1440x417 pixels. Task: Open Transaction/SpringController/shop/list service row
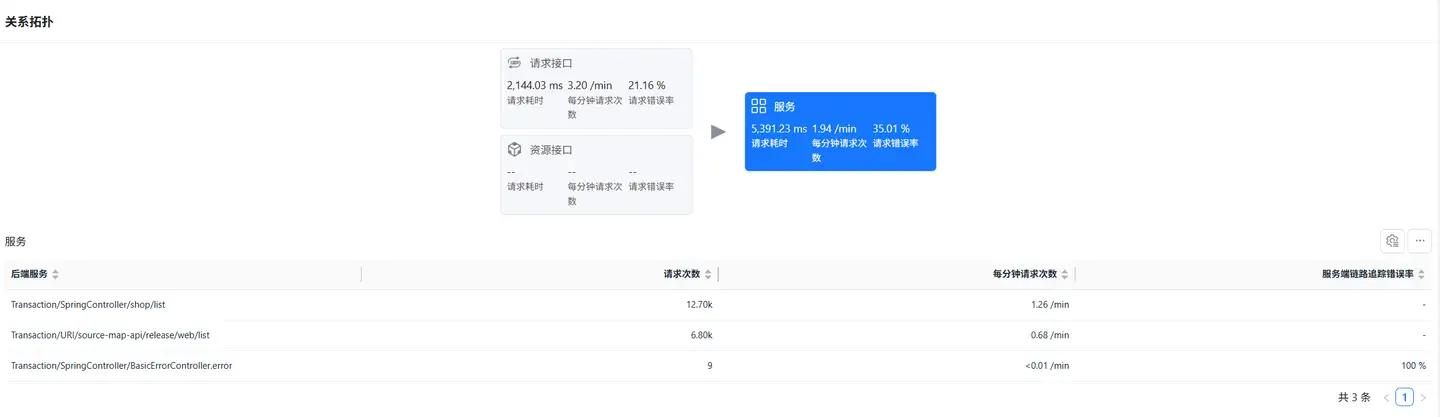88,305
